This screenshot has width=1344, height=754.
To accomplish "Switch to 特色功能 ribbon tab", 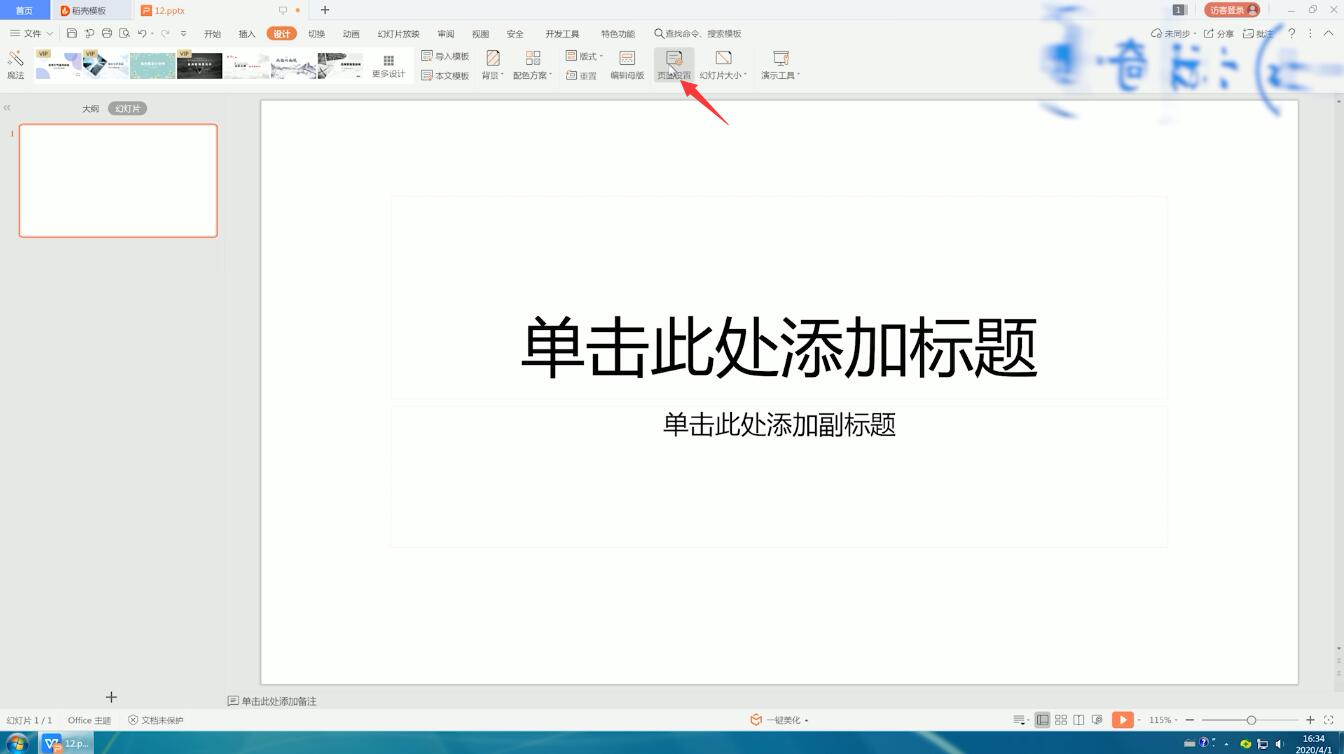I will coord(618,34).
